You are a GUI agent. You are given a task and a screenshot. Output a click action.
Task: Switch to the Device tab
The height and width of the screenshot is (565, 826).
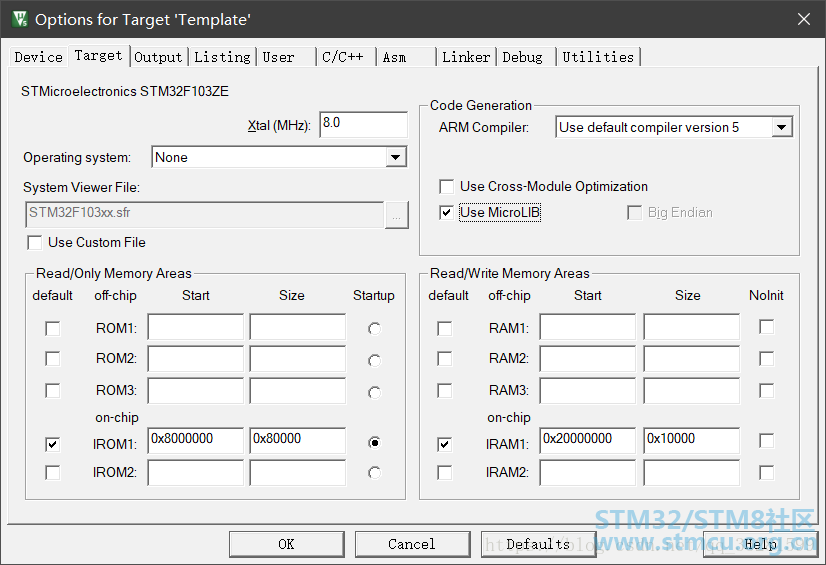pyautogui.click(x=38, y=57)
